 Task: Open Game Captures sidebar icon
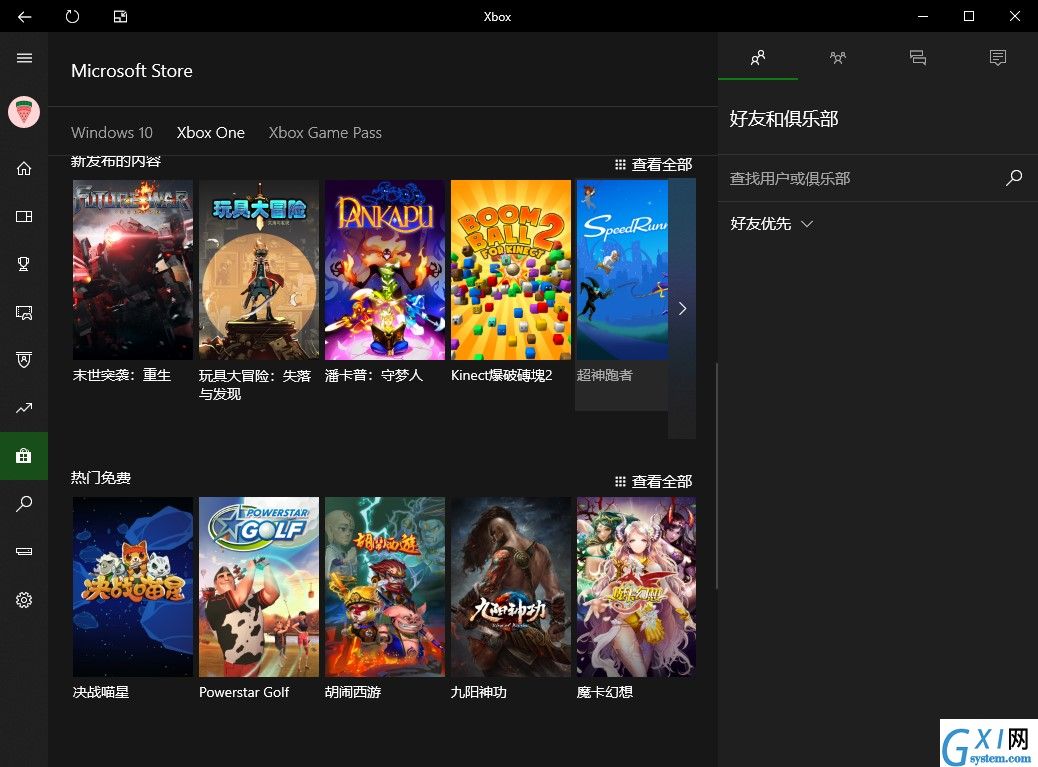coord(24,312)
